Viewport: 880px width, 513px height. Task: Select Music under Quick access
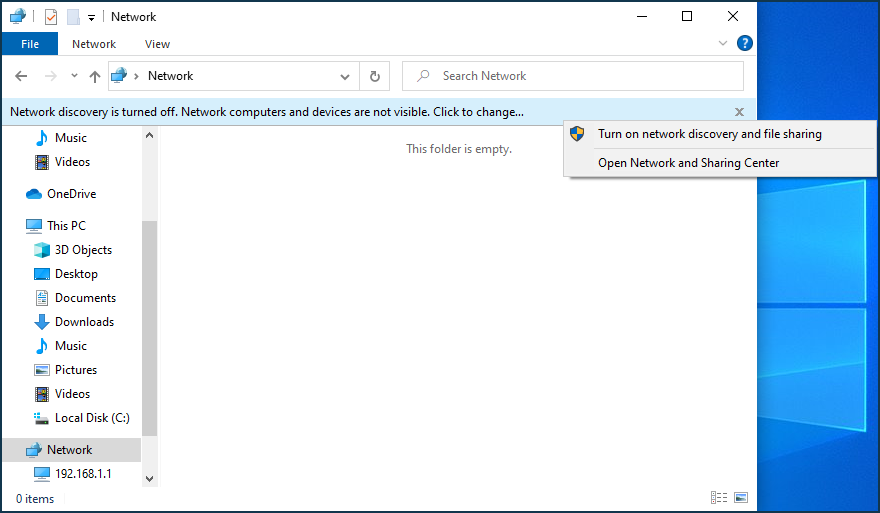tap(70, 138)
